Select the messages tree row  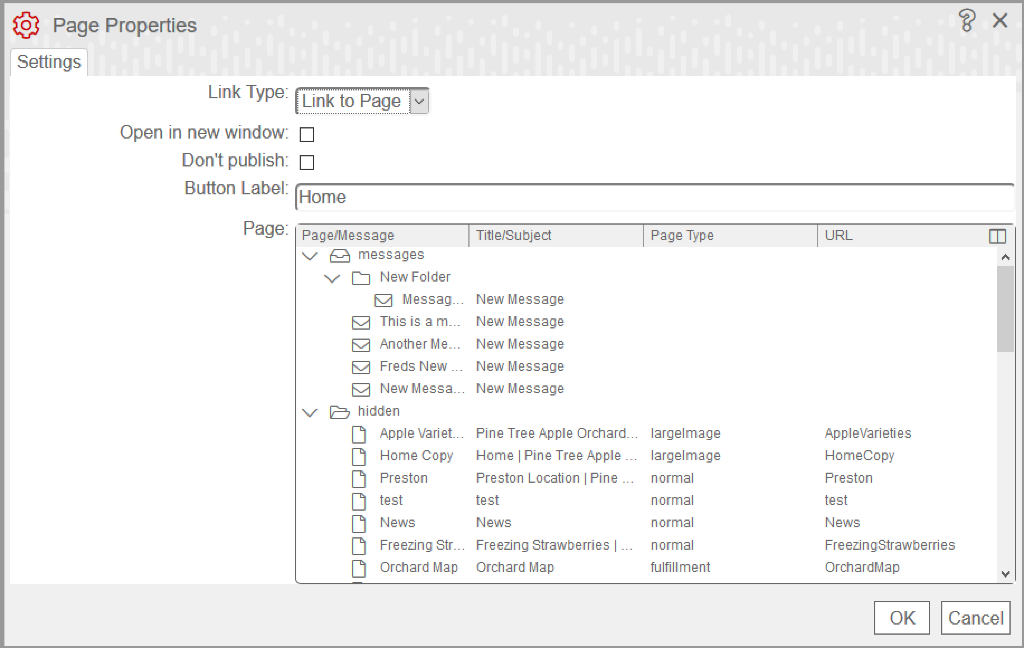click(x=647, y=255)
